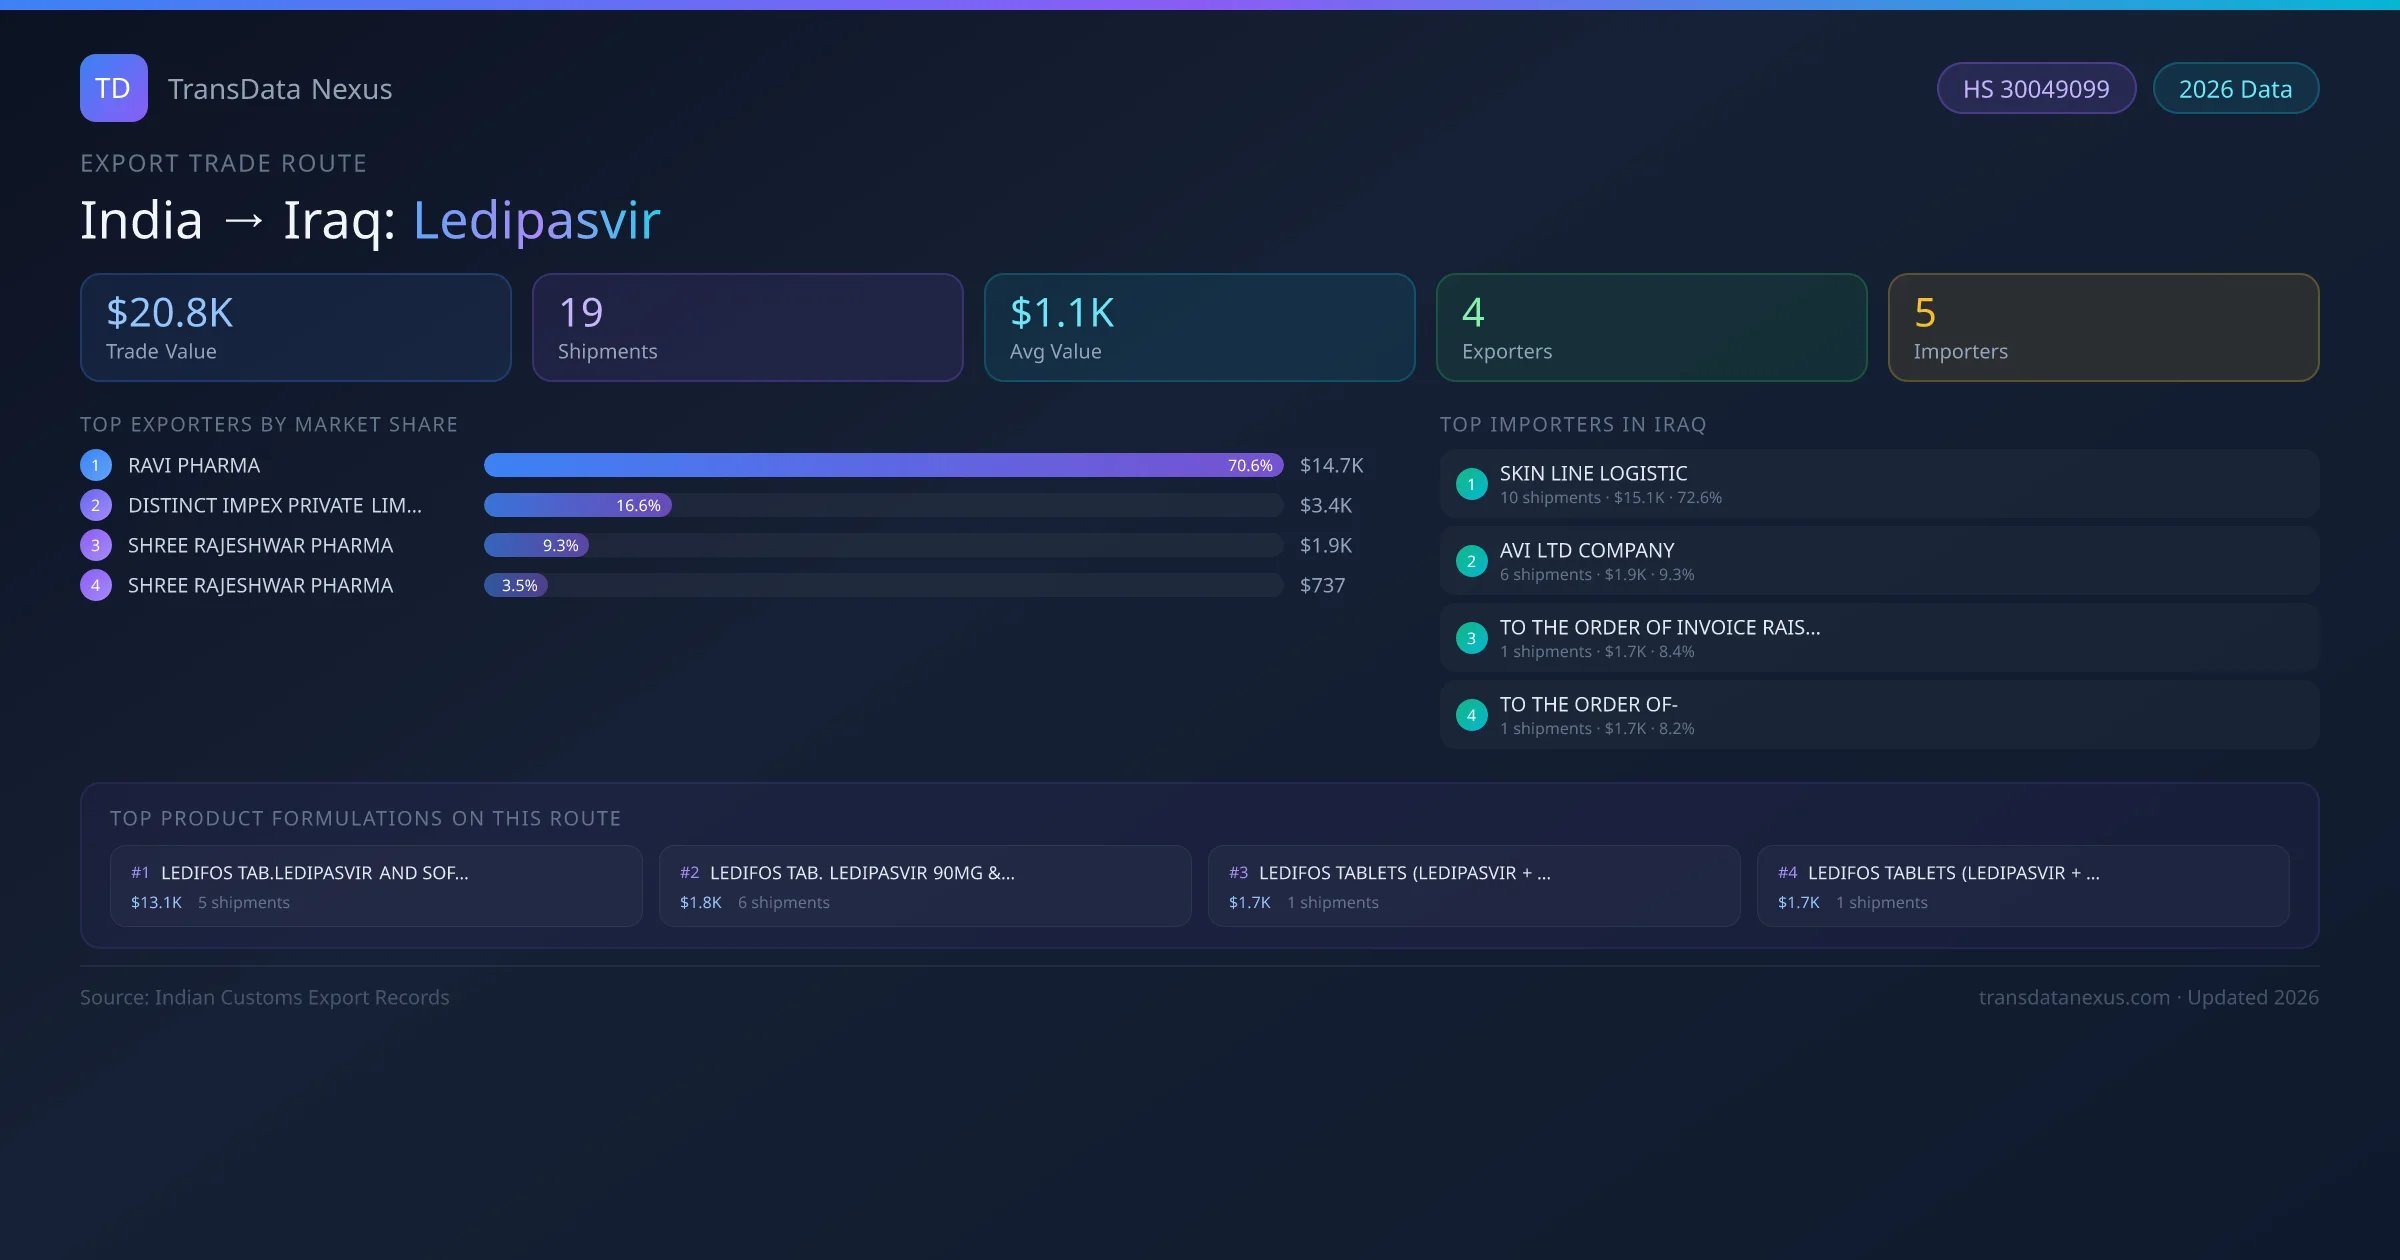Click the 16.6% market share bar
The width and height of the screenshot is (2400, 1260).
pos(578,505)
